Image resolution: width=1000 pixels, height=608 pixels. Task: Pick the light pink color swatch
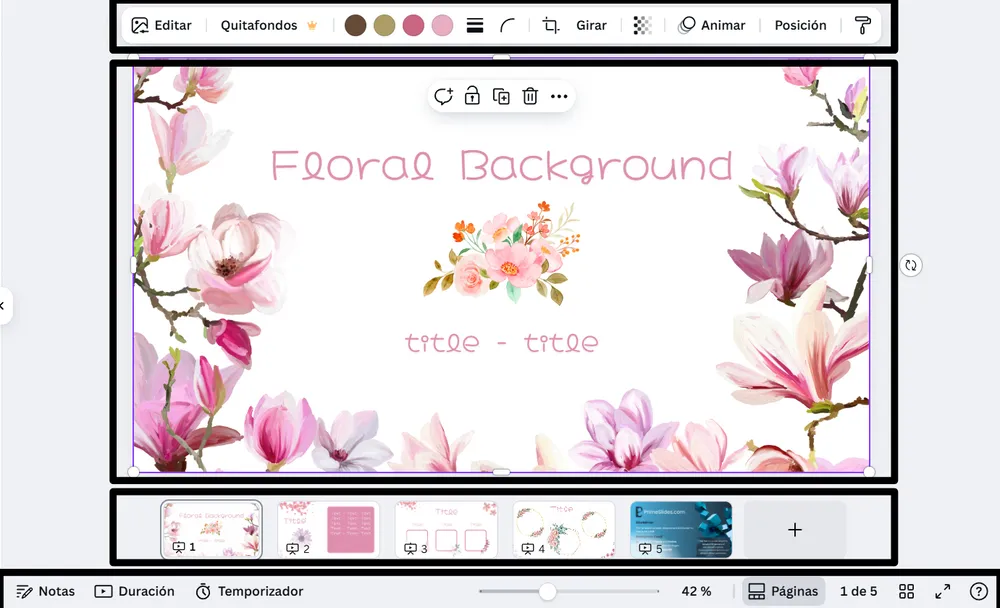click(442, 25)
